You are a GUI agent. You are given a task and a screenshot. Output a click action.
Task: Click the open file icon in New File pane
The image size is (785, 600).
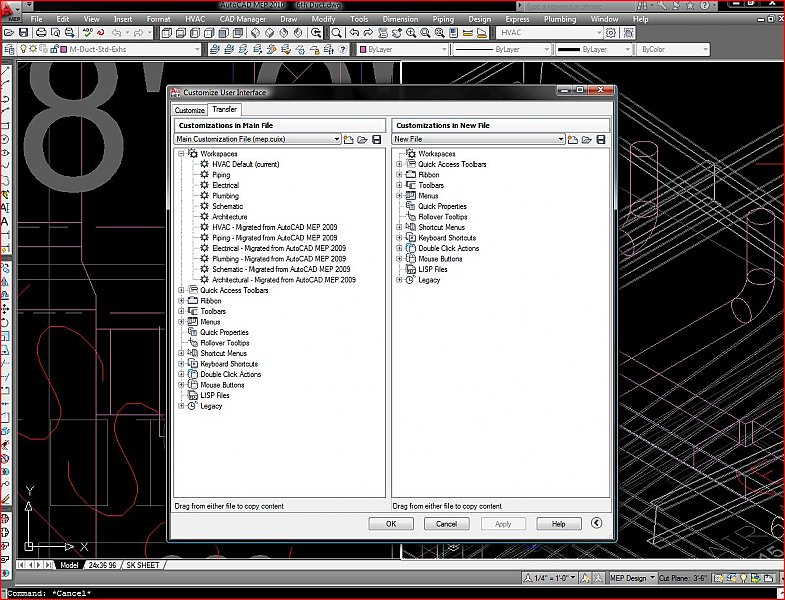(587, 139)
